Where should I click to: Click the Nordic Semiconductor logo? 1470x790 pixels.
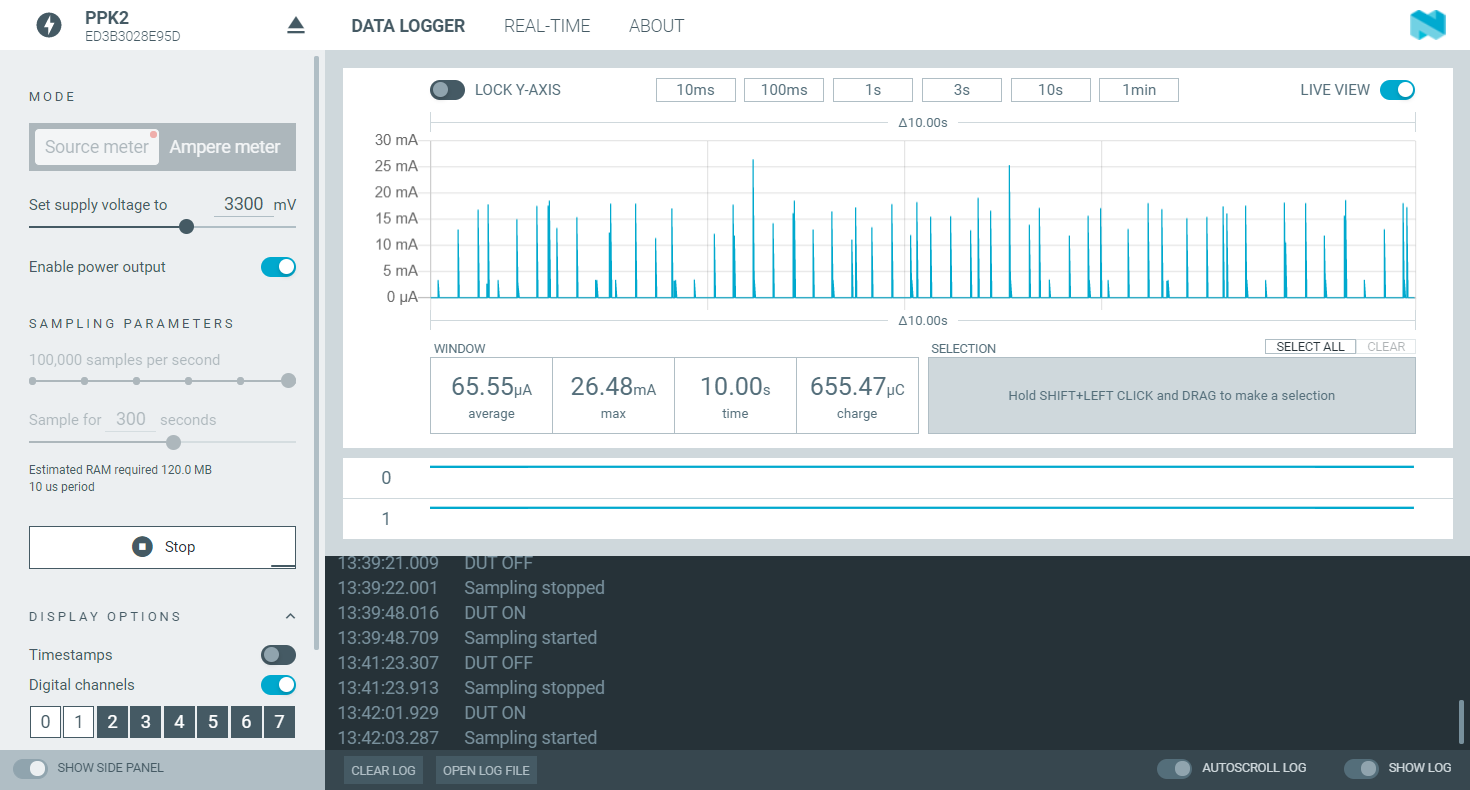pyautogui.click(x=1428, y=25)
